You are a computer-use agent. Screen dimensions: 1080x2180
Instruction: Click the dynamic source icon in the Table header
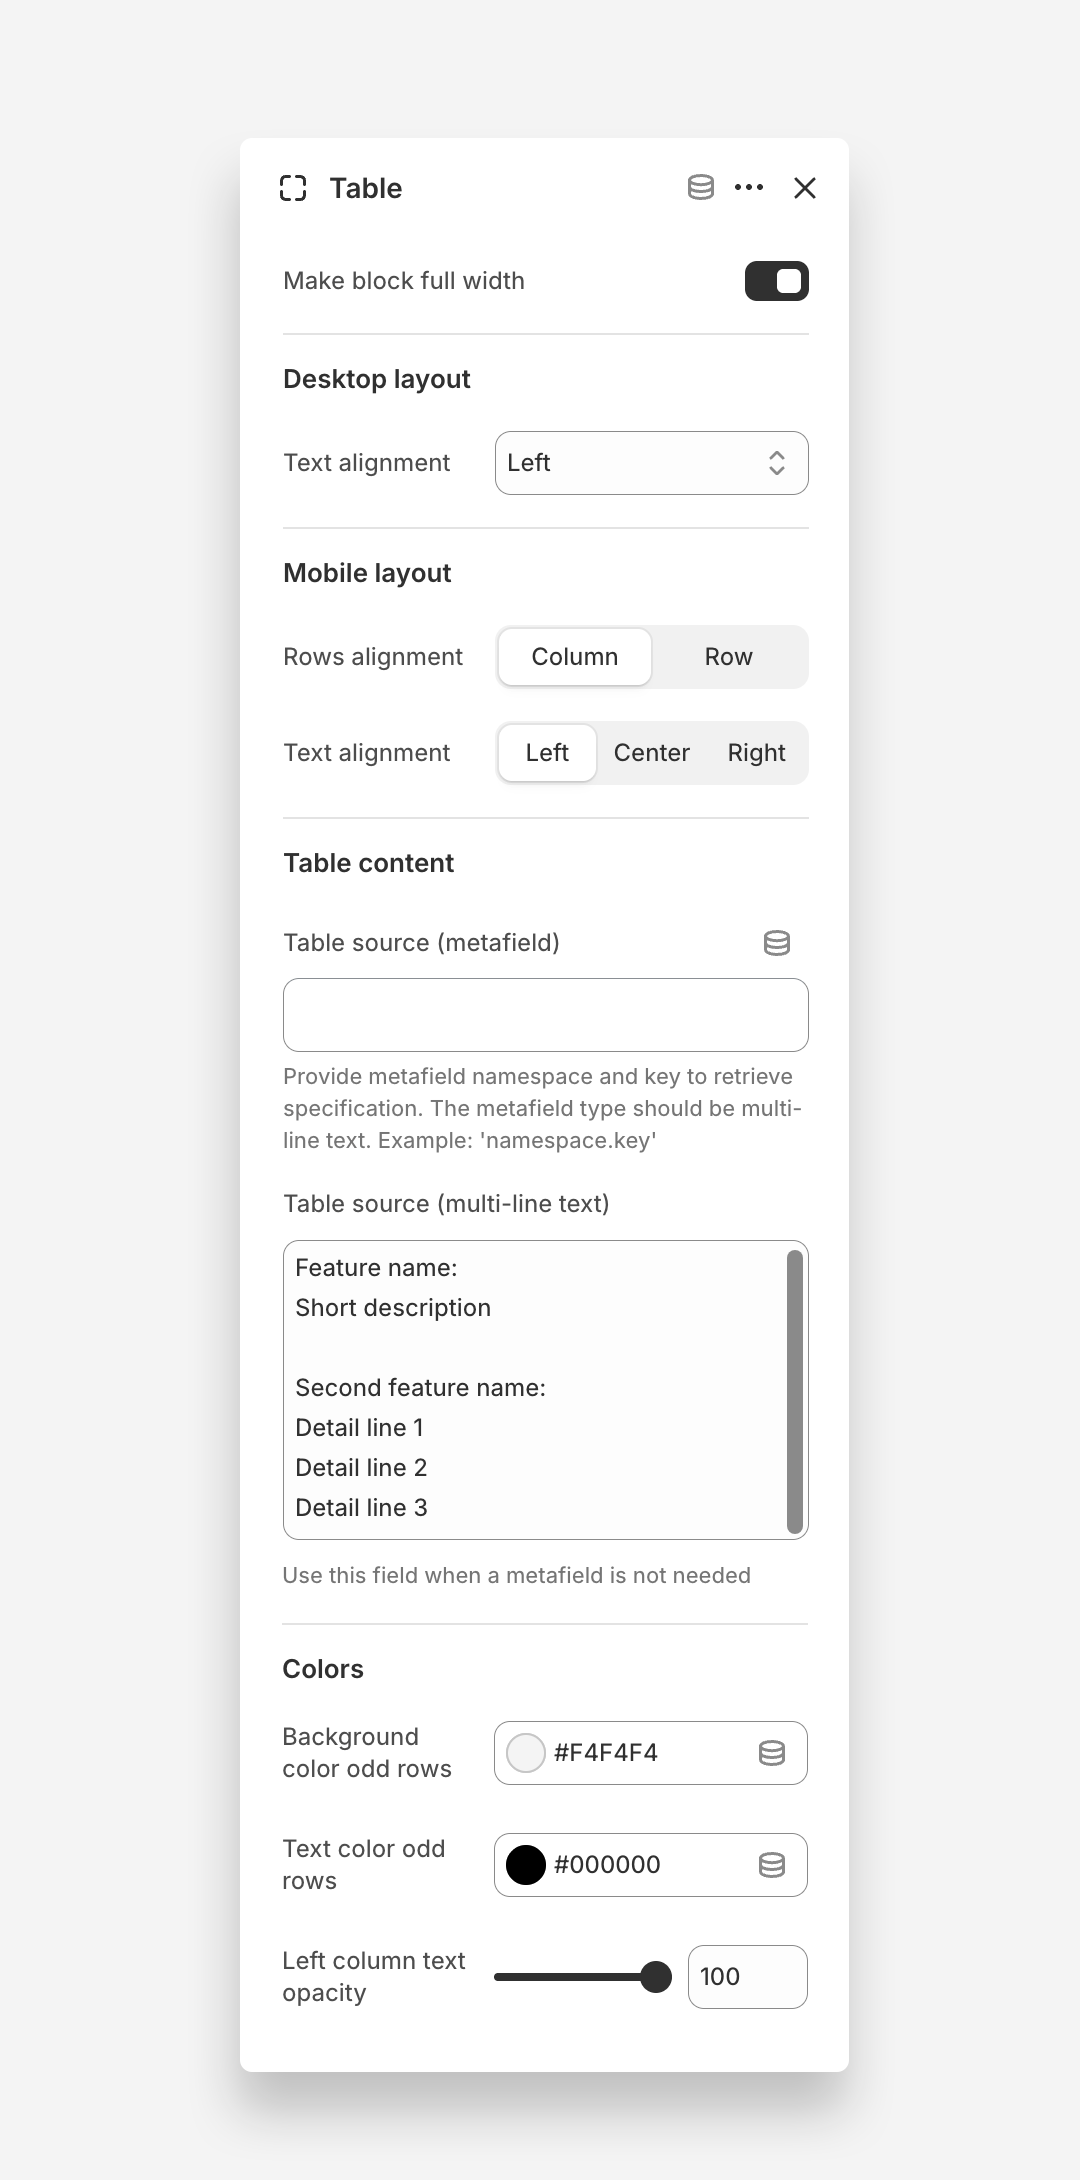(700, 188)
